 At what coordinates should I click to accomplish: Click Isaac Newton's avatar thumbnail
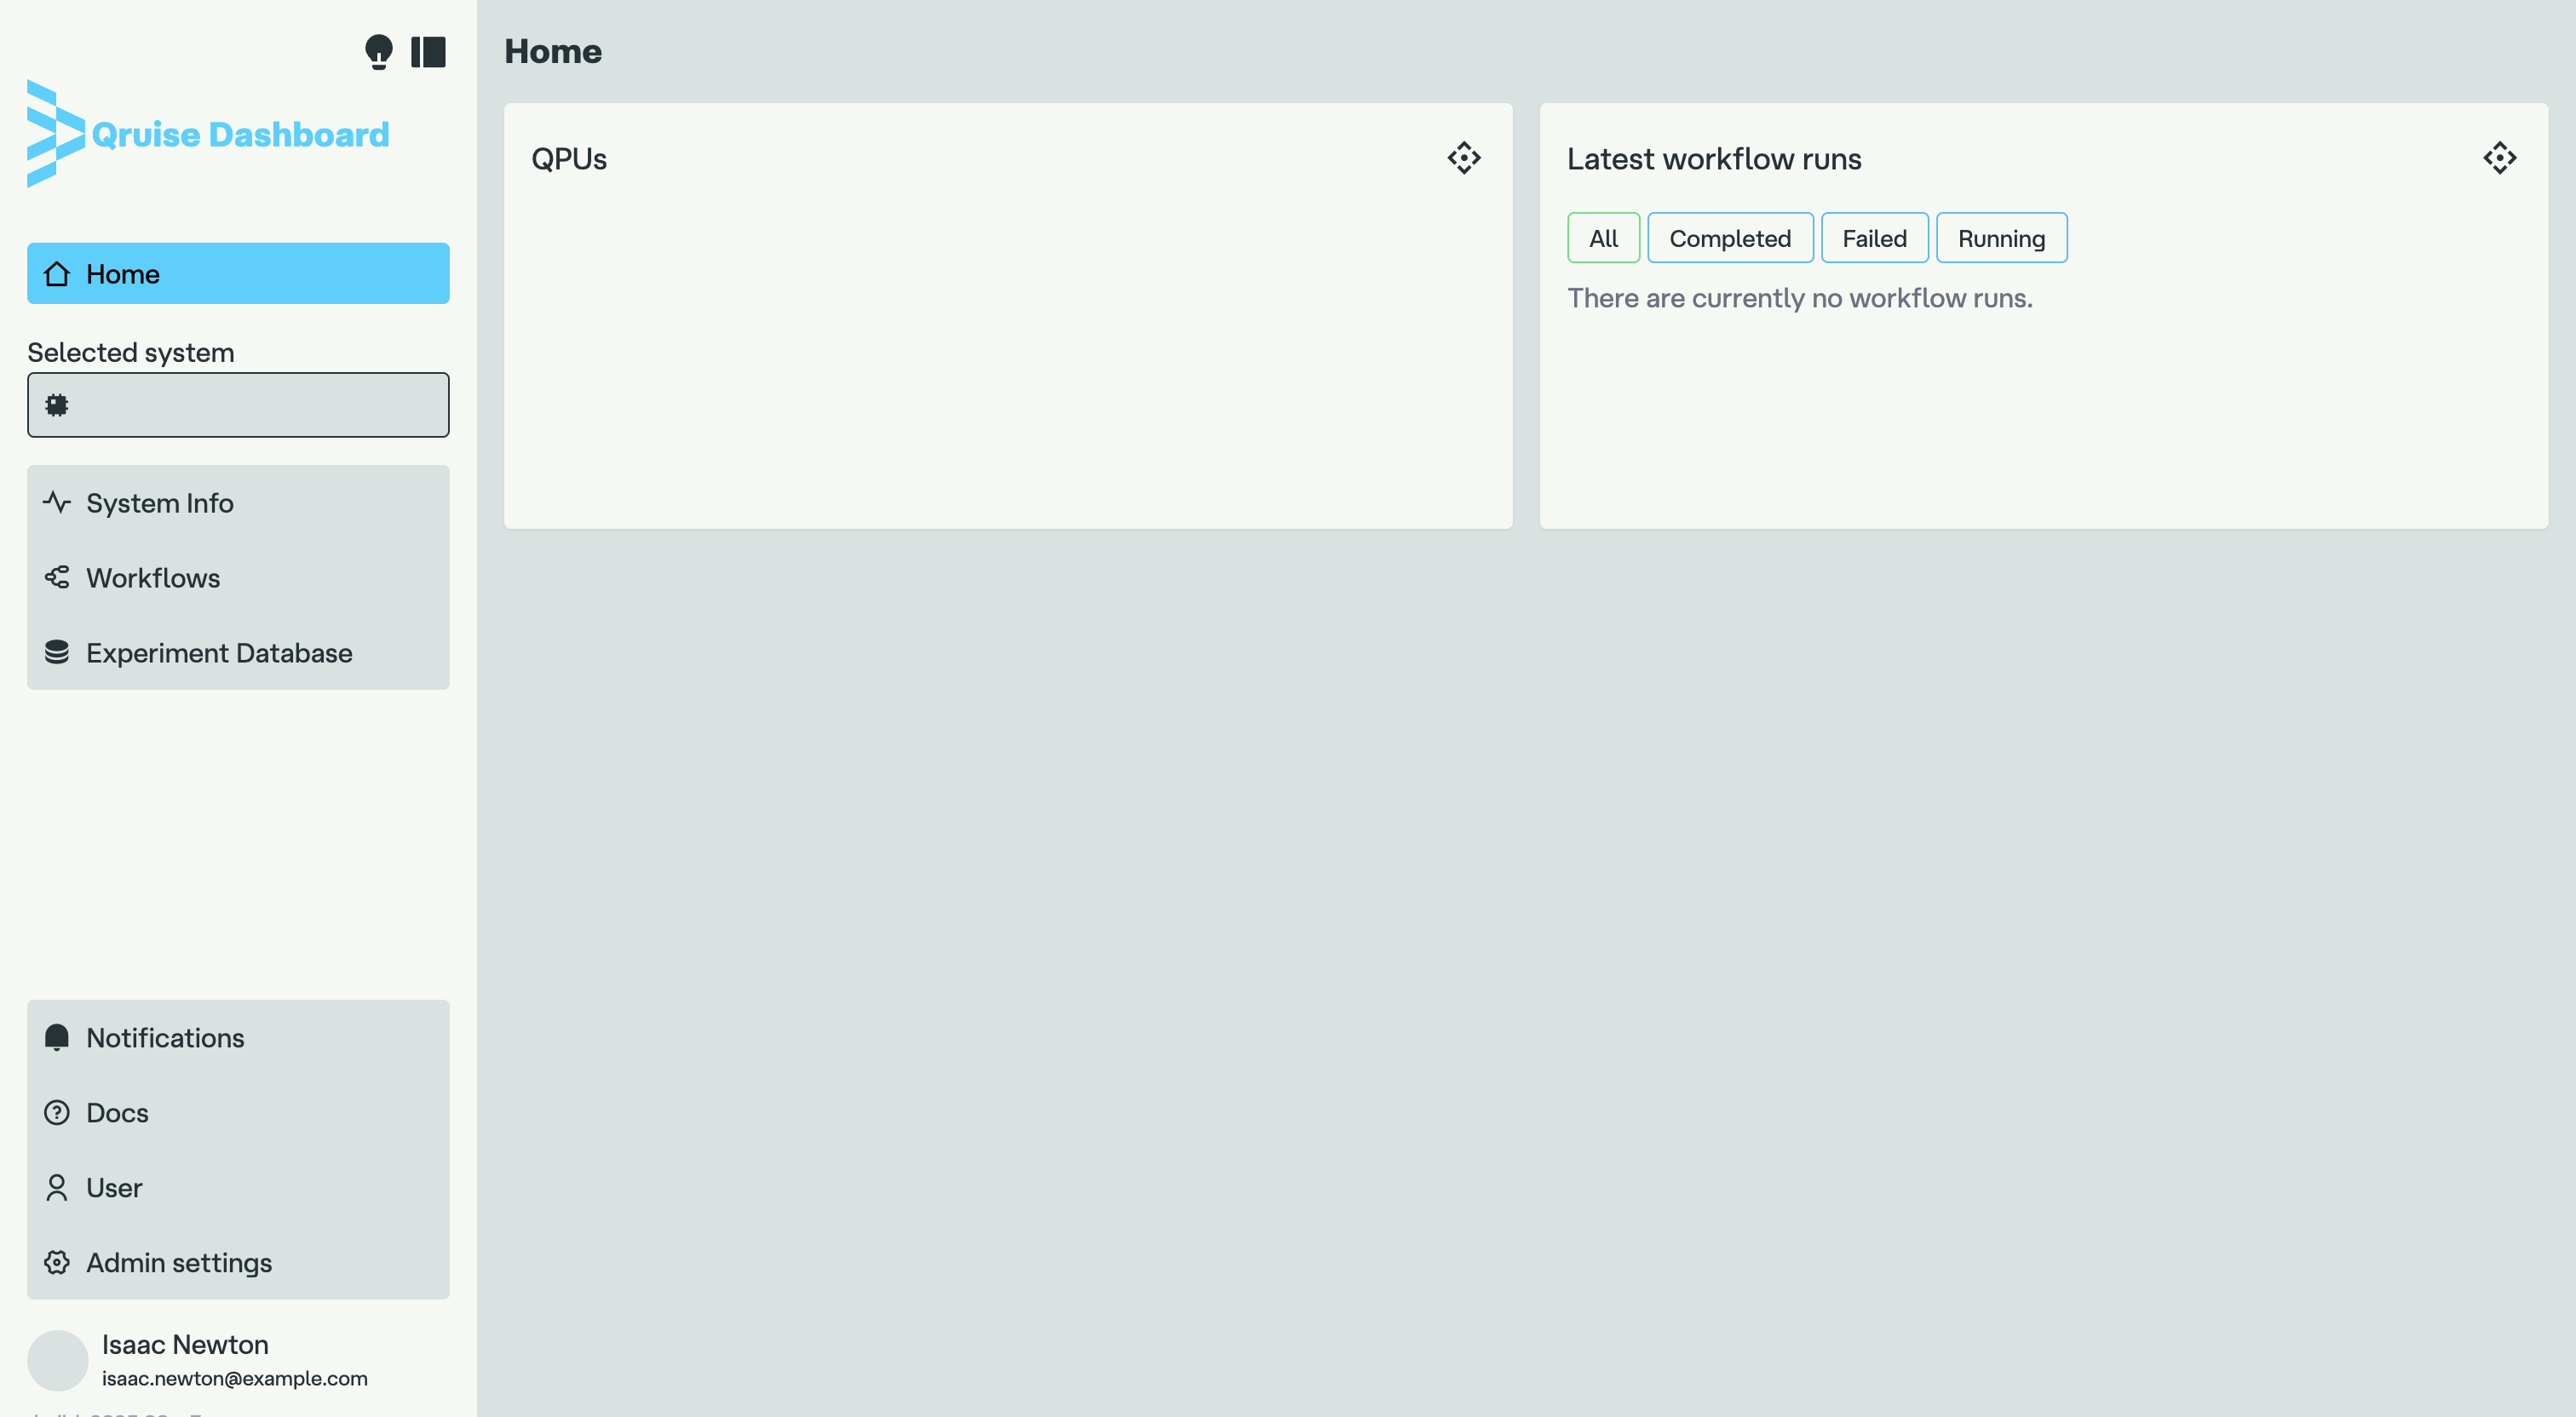tap(58, 1360)
